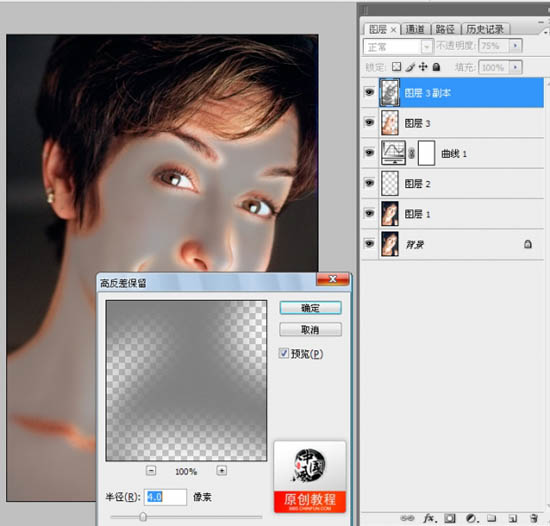Image resolution: width=550 pixels, height=526 pixels.
Task: Hide the 图层 2 layer
Action: (x=369, y=183)
